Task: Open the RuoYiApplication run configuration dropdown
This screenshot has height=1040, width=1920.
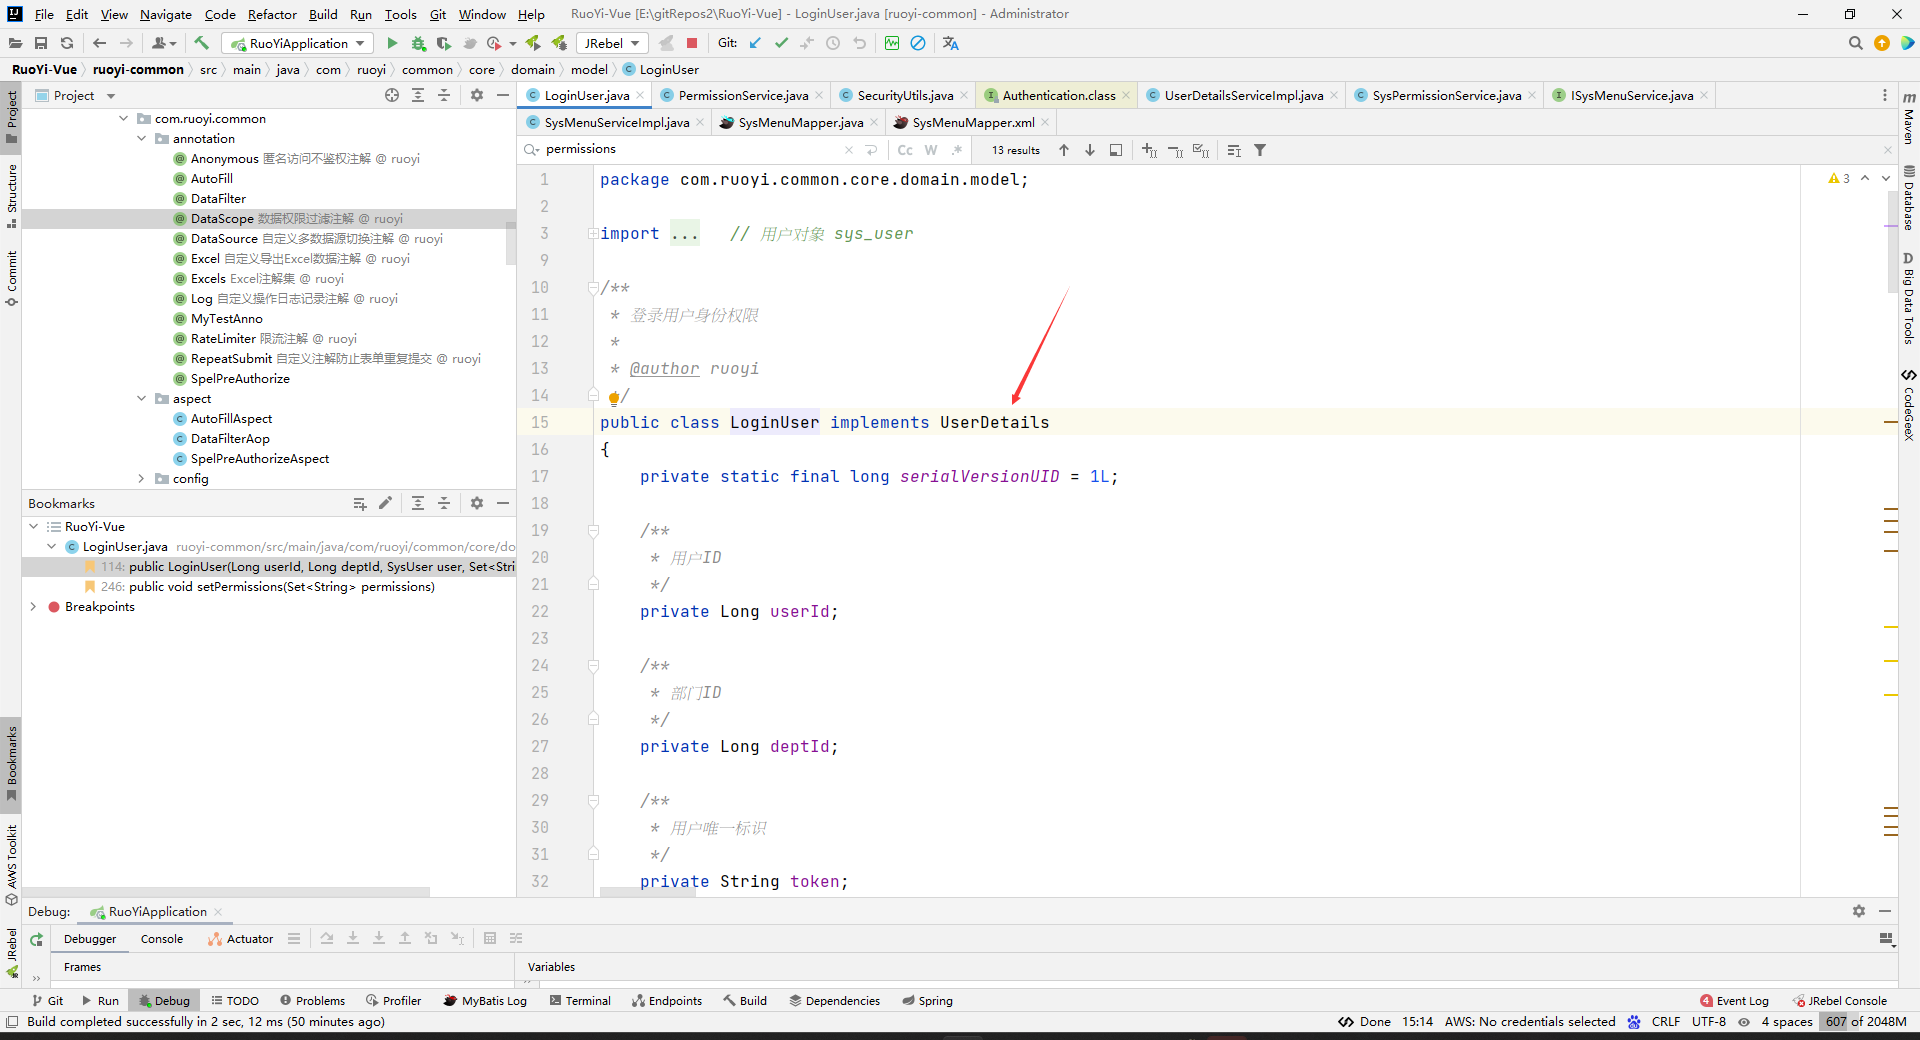Action: [x=298, y=43]
